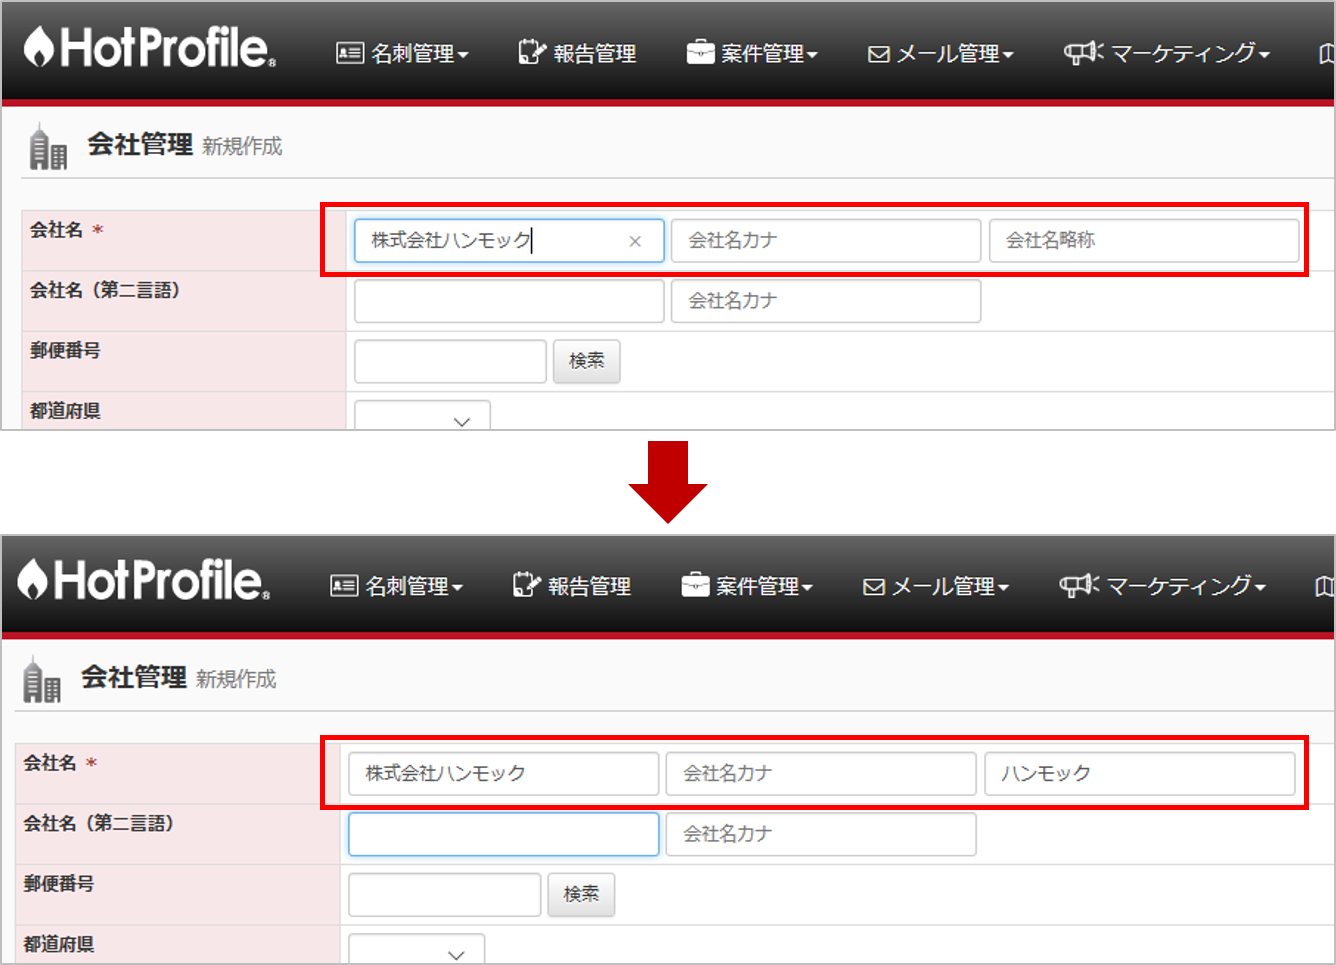Click envelope icon beside メール管理 in lower header
Image resolution: width=1336 pixels, height=965 pixels.
tap(874, 587)
